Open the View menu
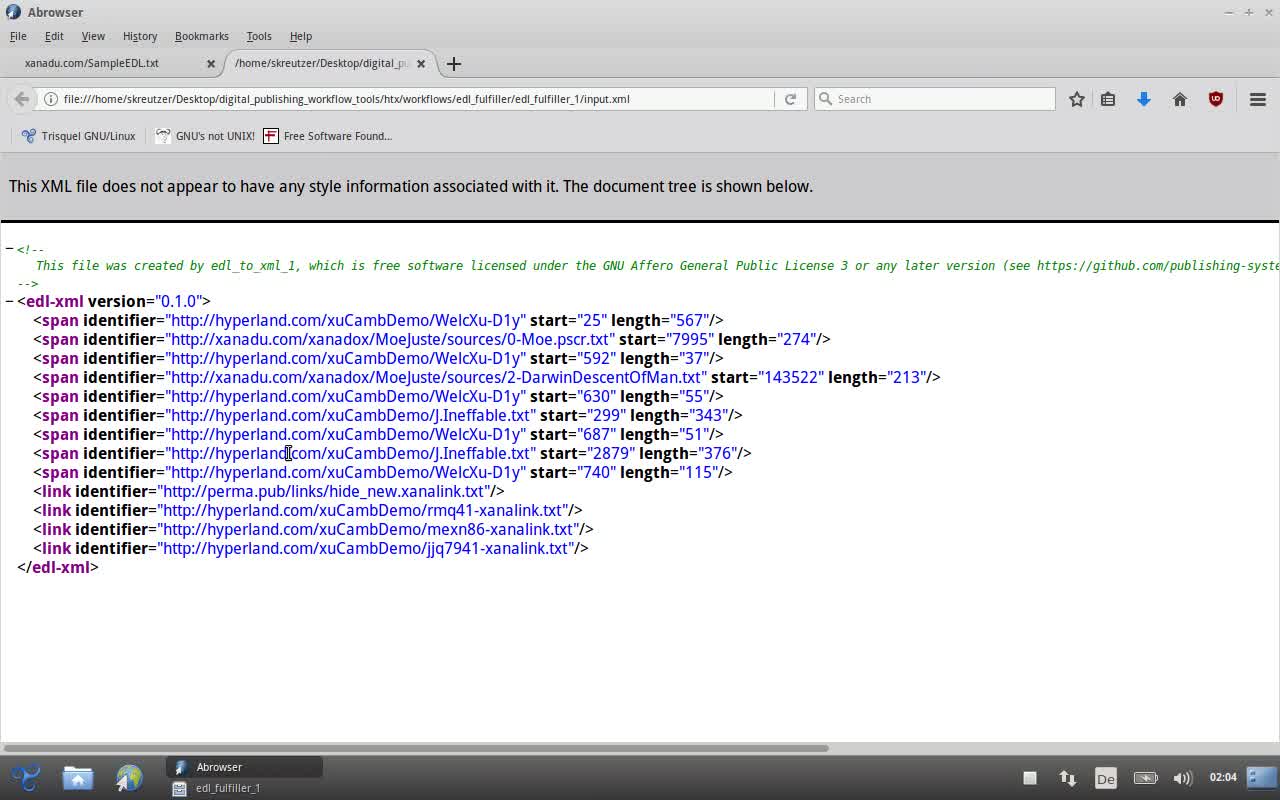This screenshot has height=800, width=1280. [x=93, y=36]
